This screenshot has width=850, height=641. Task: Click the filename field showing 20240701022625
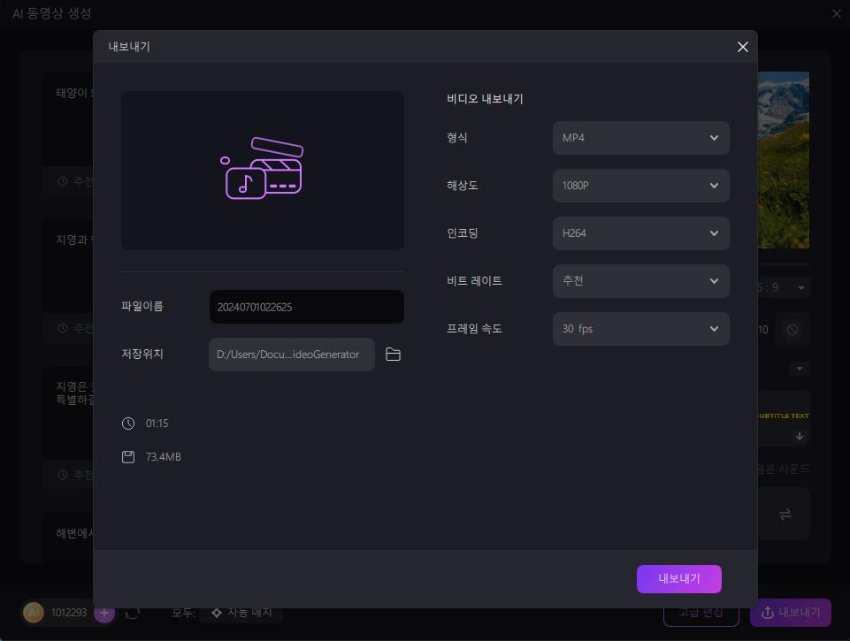point(306,306)
